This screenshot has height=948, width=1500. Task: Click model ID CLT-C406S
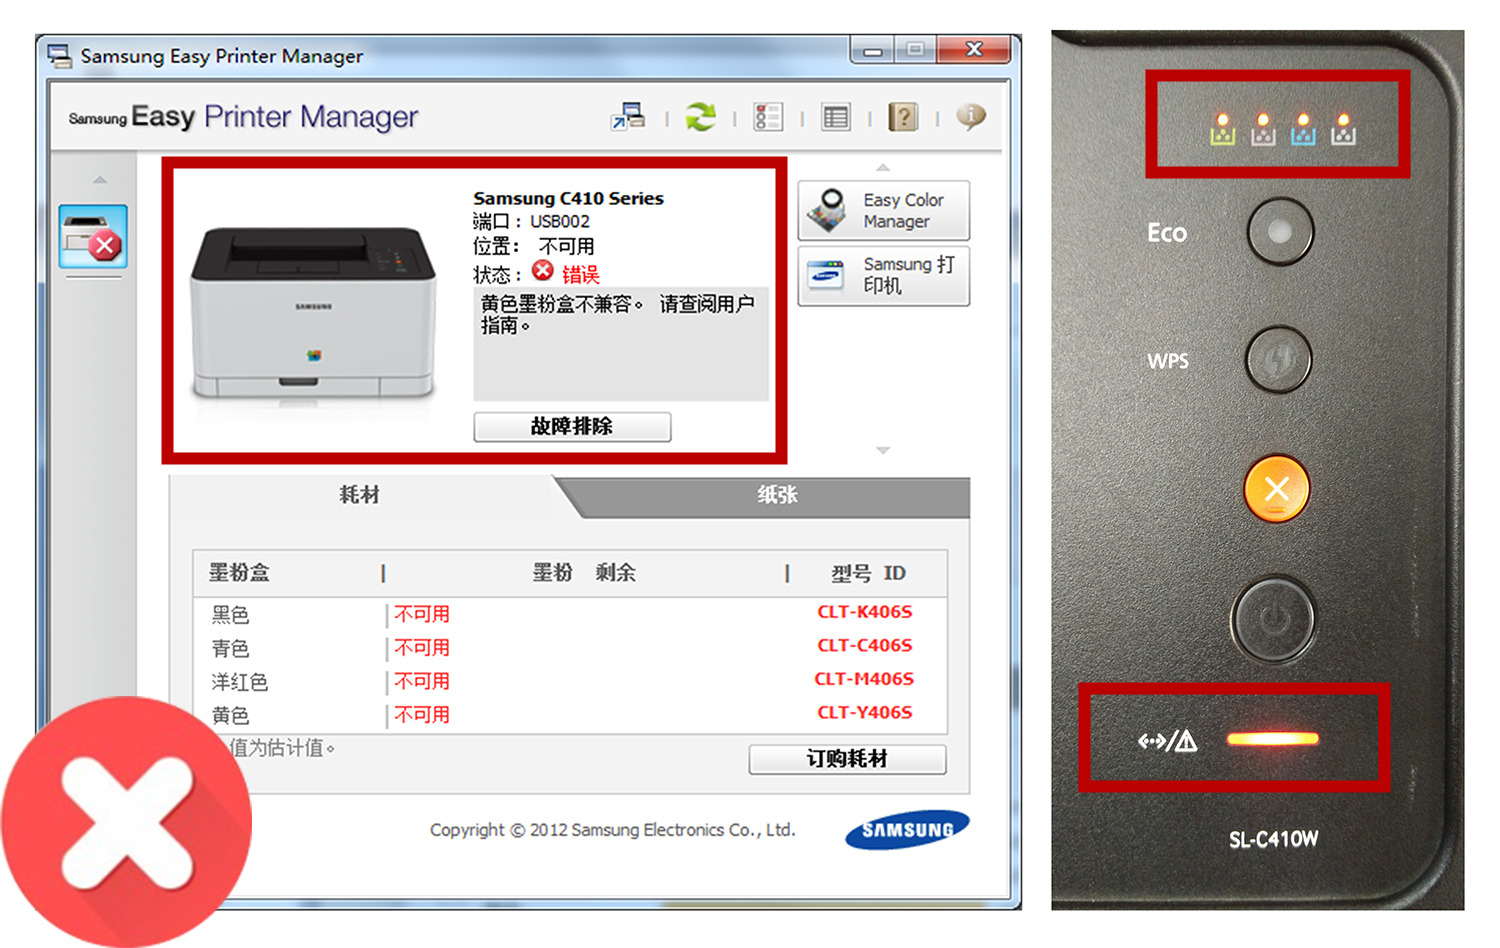865,646
